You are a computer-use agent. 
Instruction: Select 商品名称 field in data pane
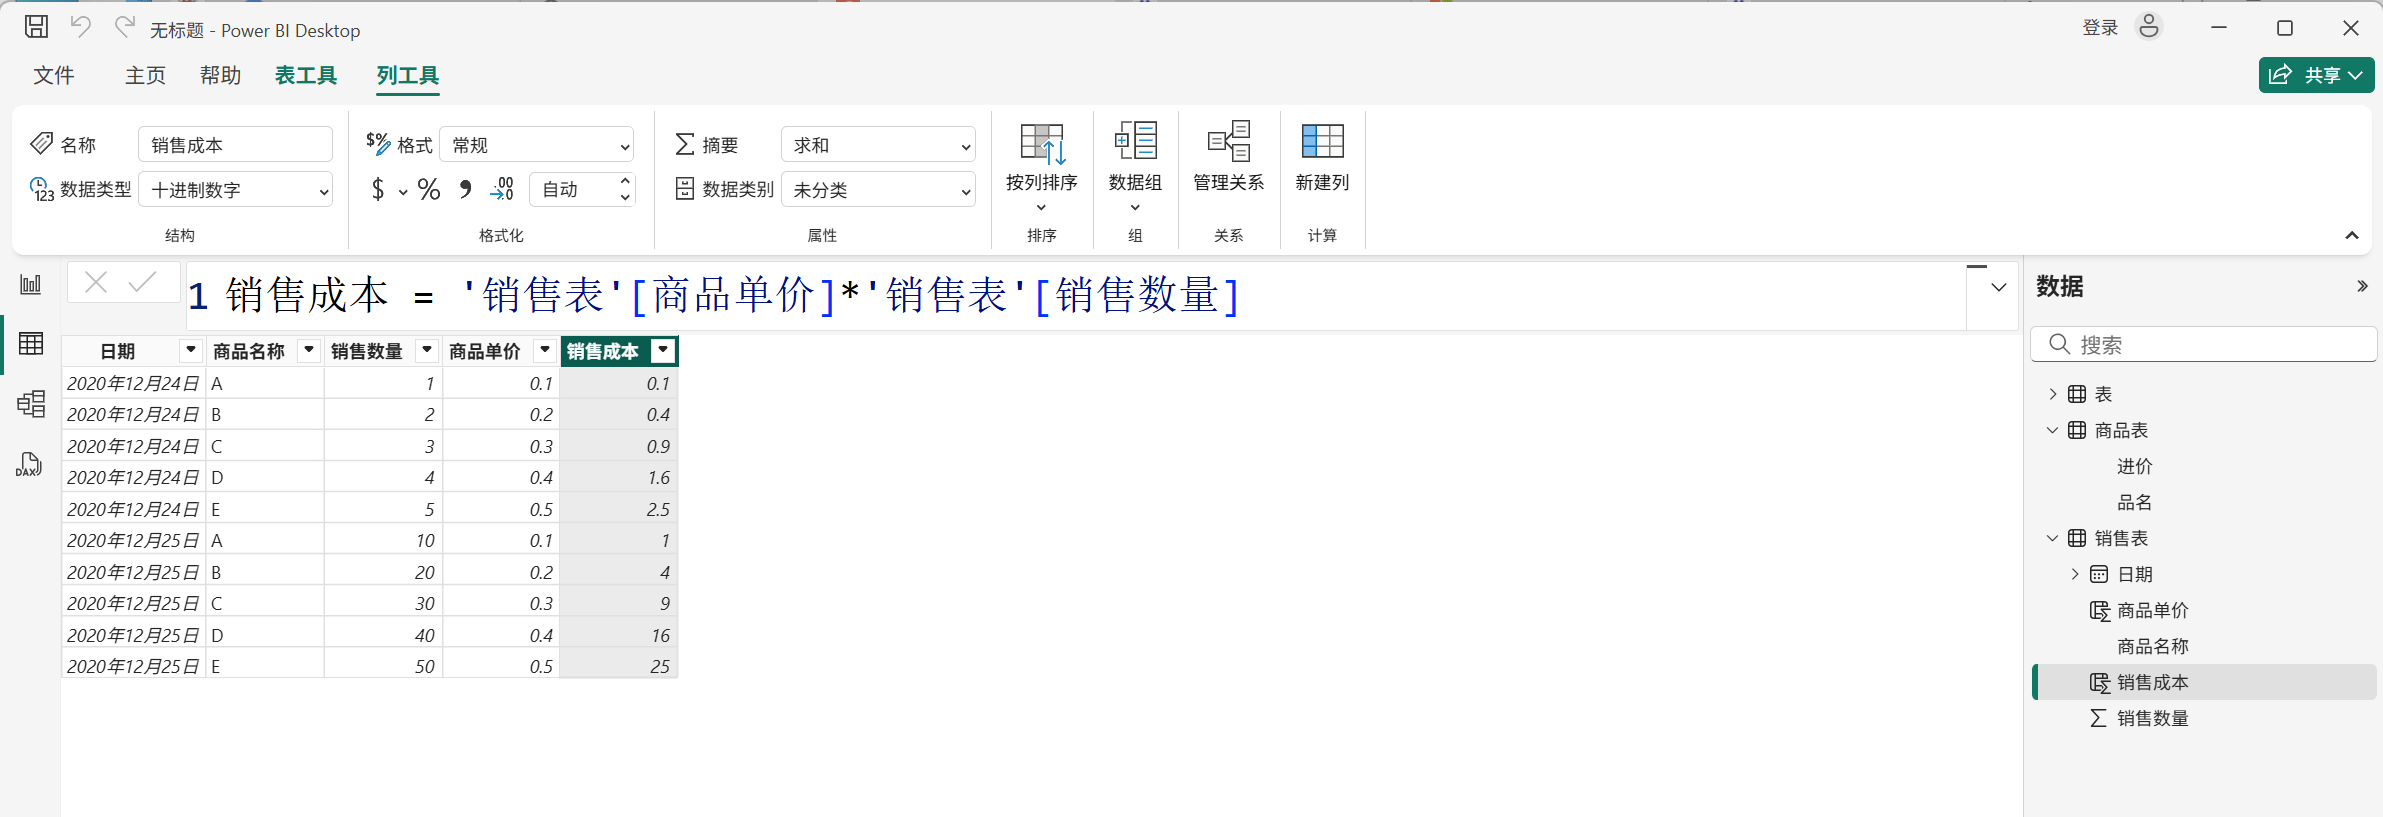2153,646
